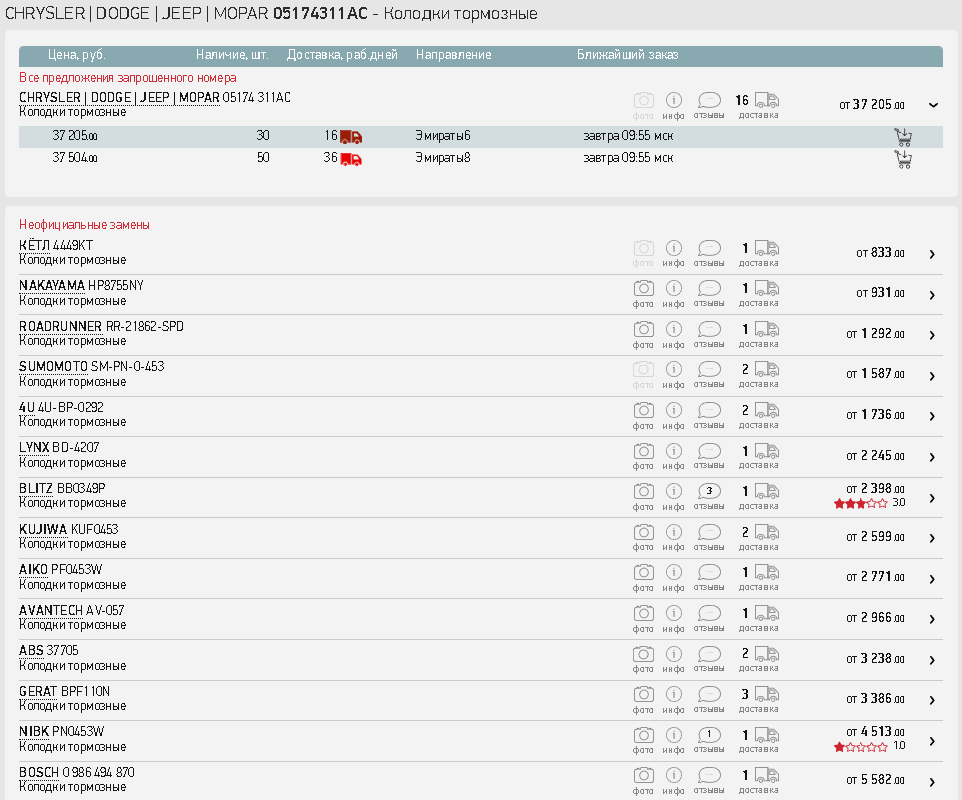Open the КЁТЛ brand link

coord(34,245)
